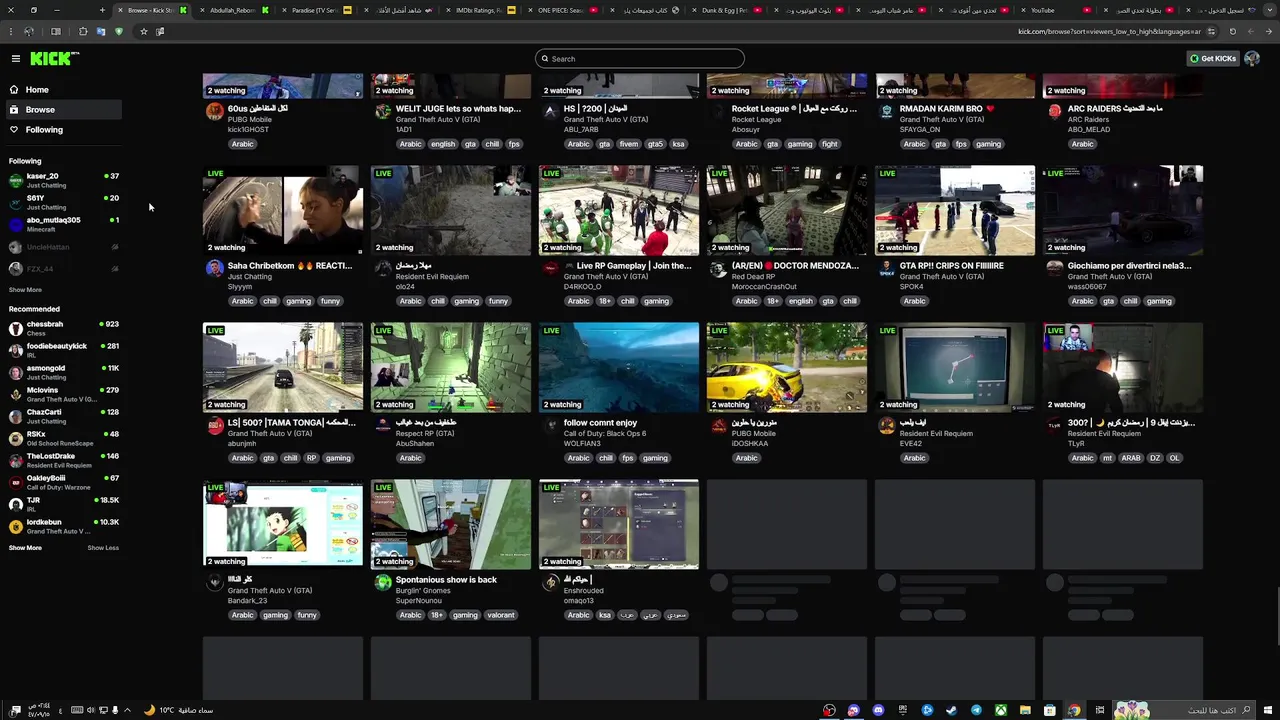
Task: Open kaser_20 followed channel
Action: click(x=64, y=180)
